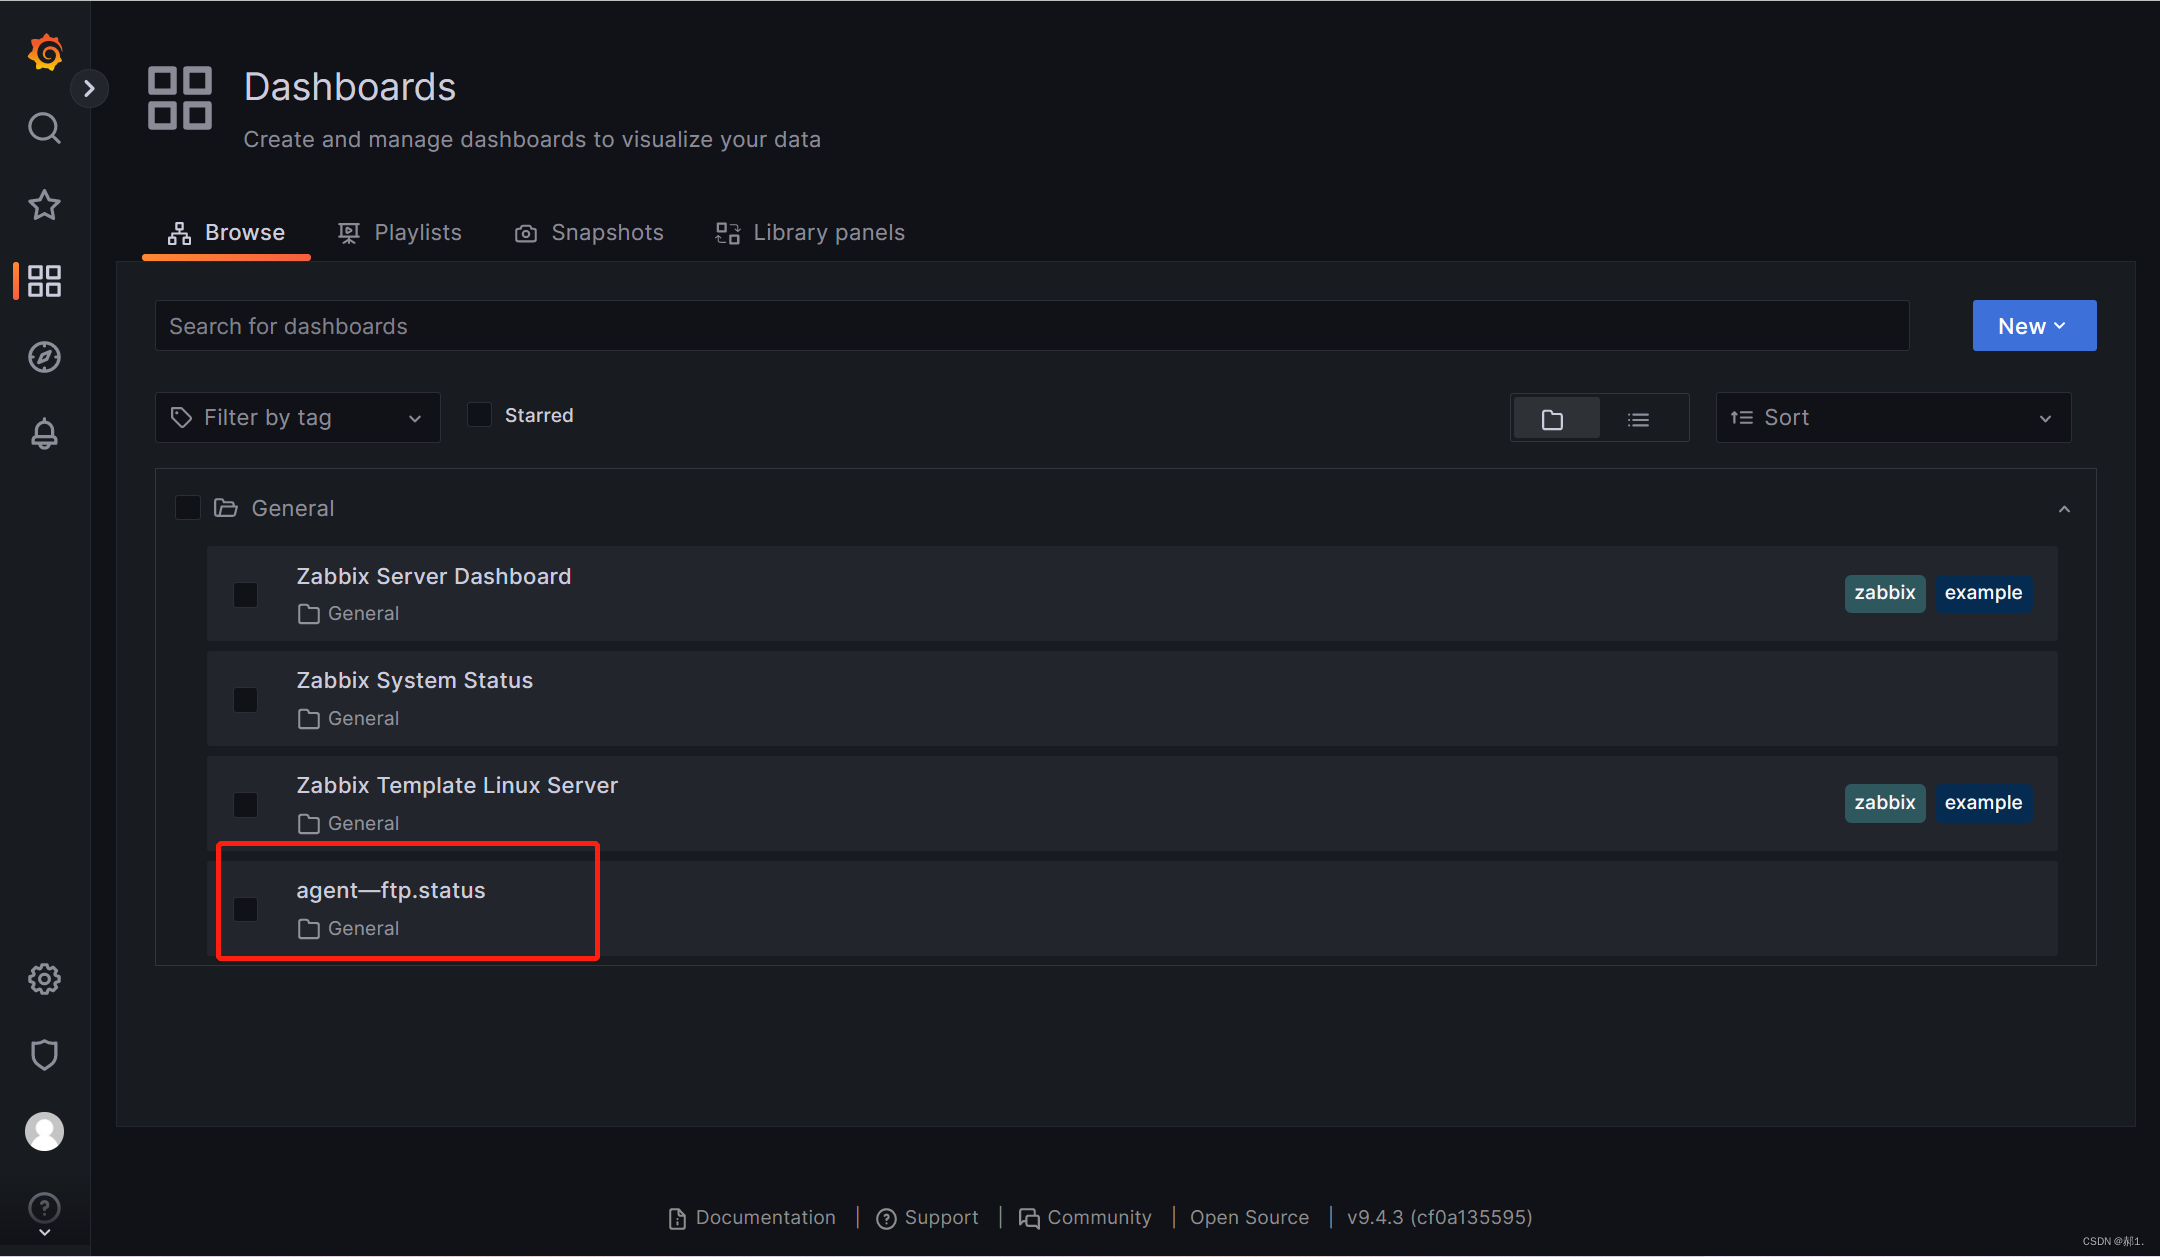This screenshot has height=1257, width=2160.
Task: Check the Zabbix Server Dashboard checkbox
Action: click(245, 595)
